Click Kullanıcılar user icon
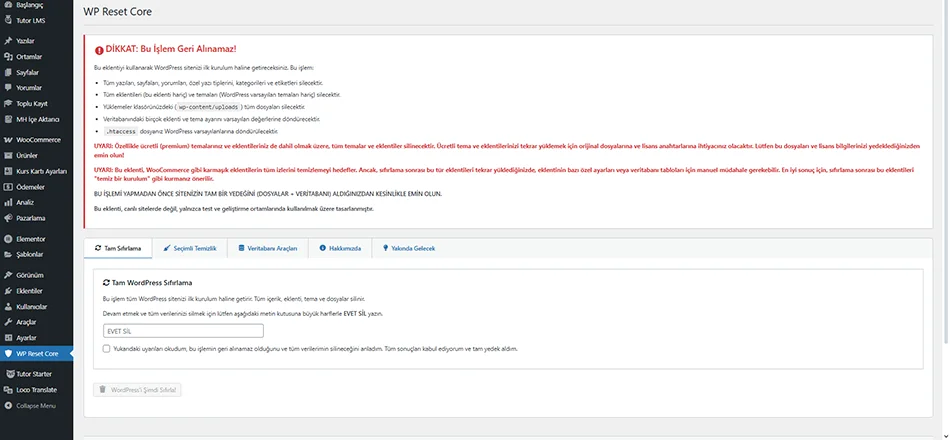950x440 pixels. pyautogui.click(x=8, y=307)
